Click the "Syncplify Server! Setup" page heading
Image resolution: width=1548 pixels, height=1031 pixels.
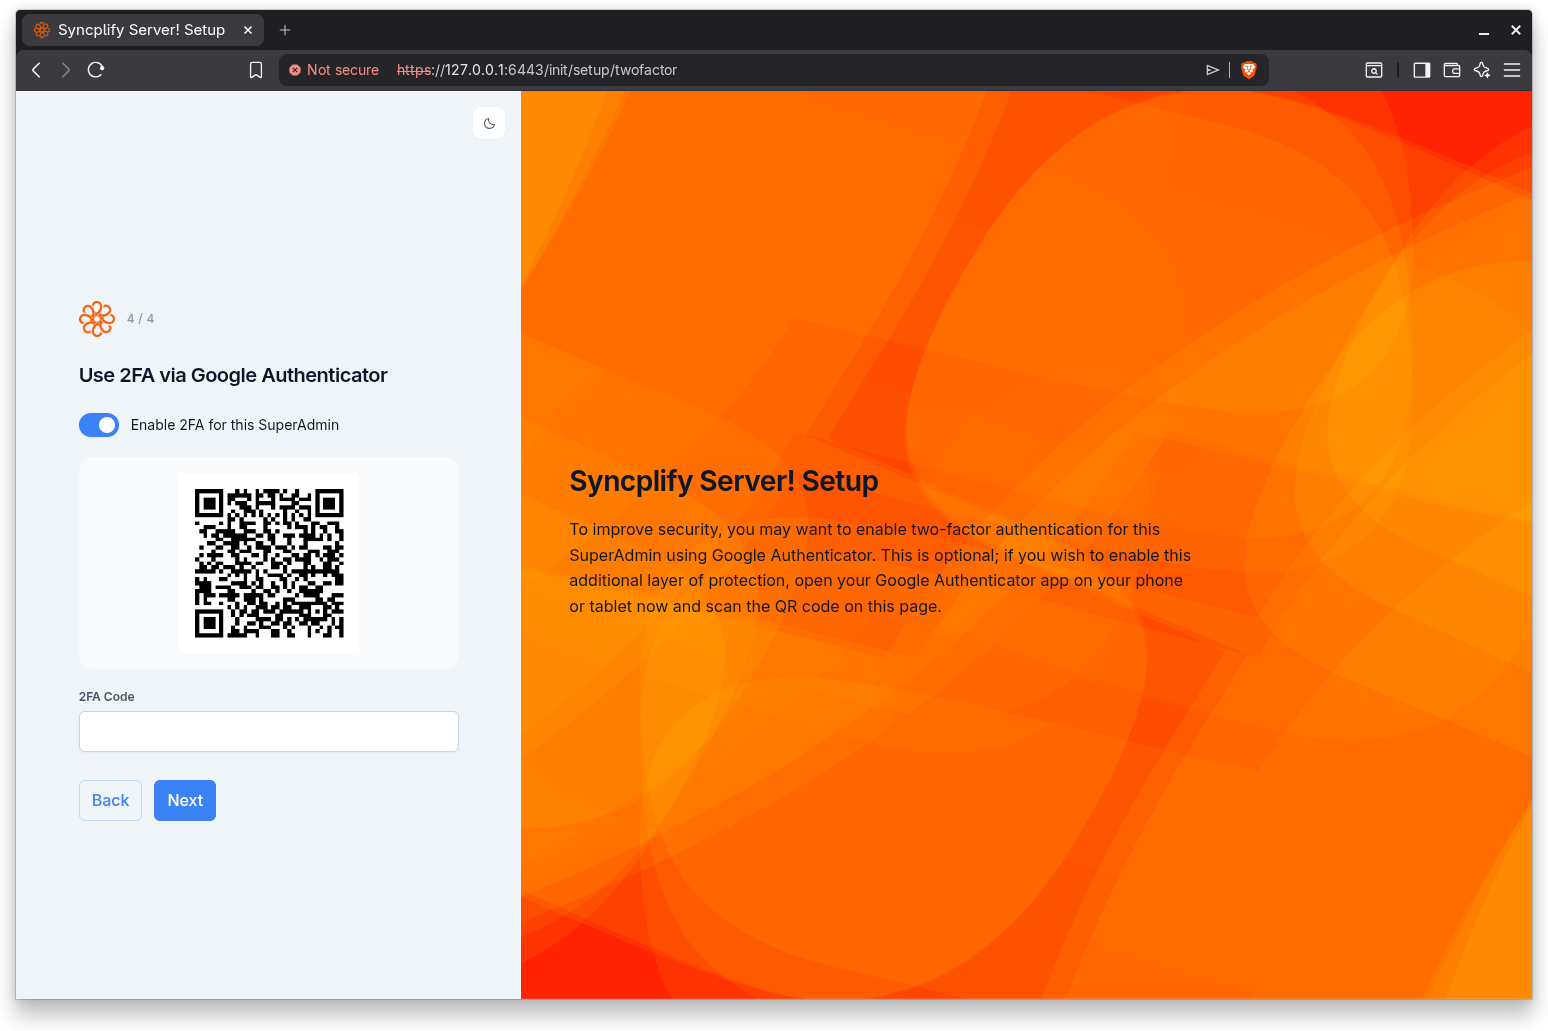724,481
